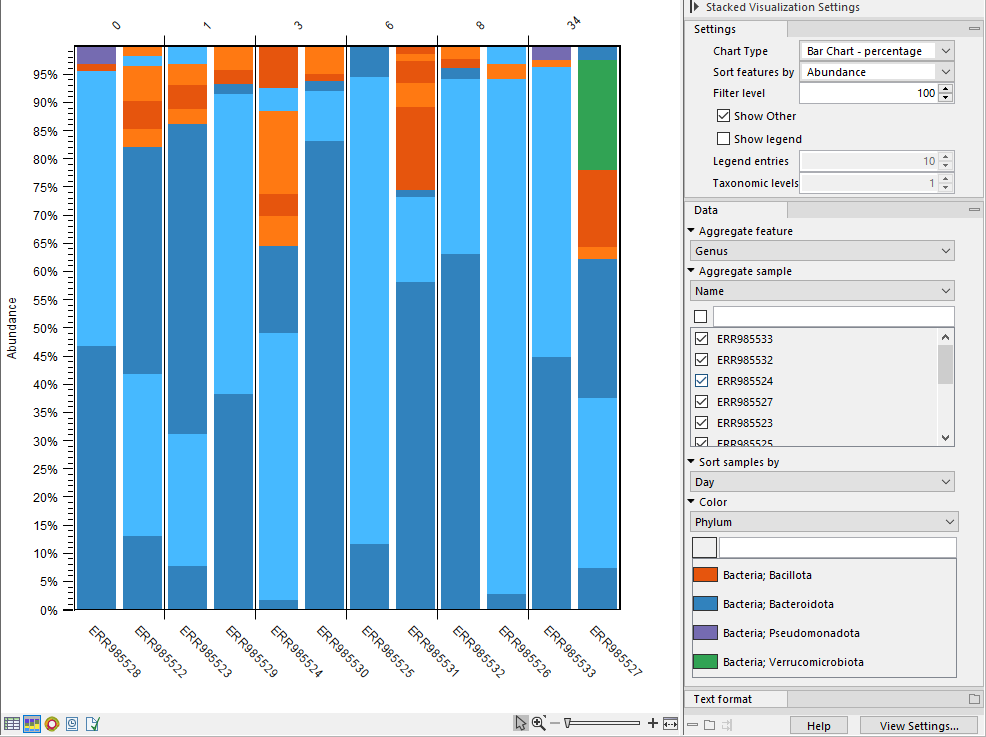Click the Bacteria; Verrucomicrobiota green swatch
This screenshot has width=986, height=737.
705,661
